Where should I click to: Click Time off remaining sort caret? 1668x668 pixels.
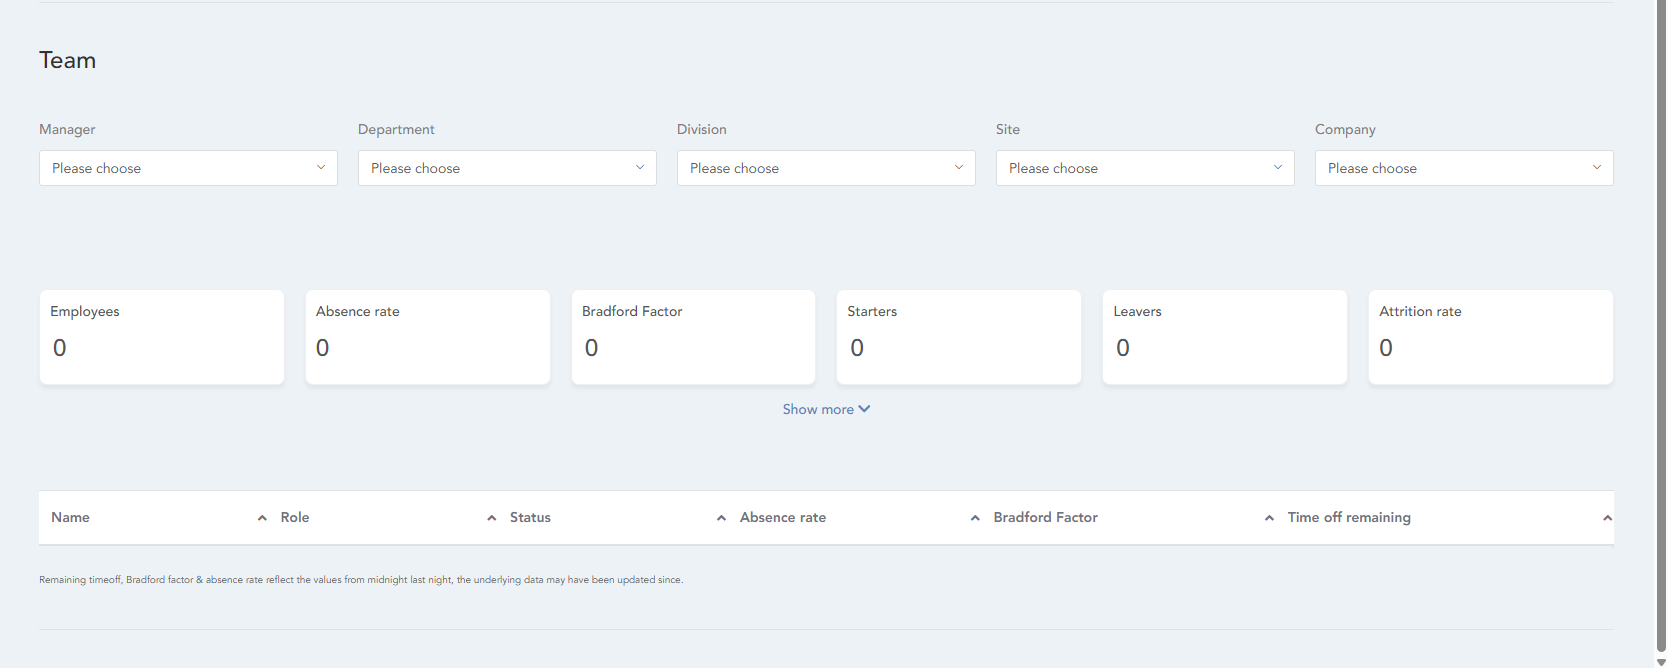point(1606,518)
